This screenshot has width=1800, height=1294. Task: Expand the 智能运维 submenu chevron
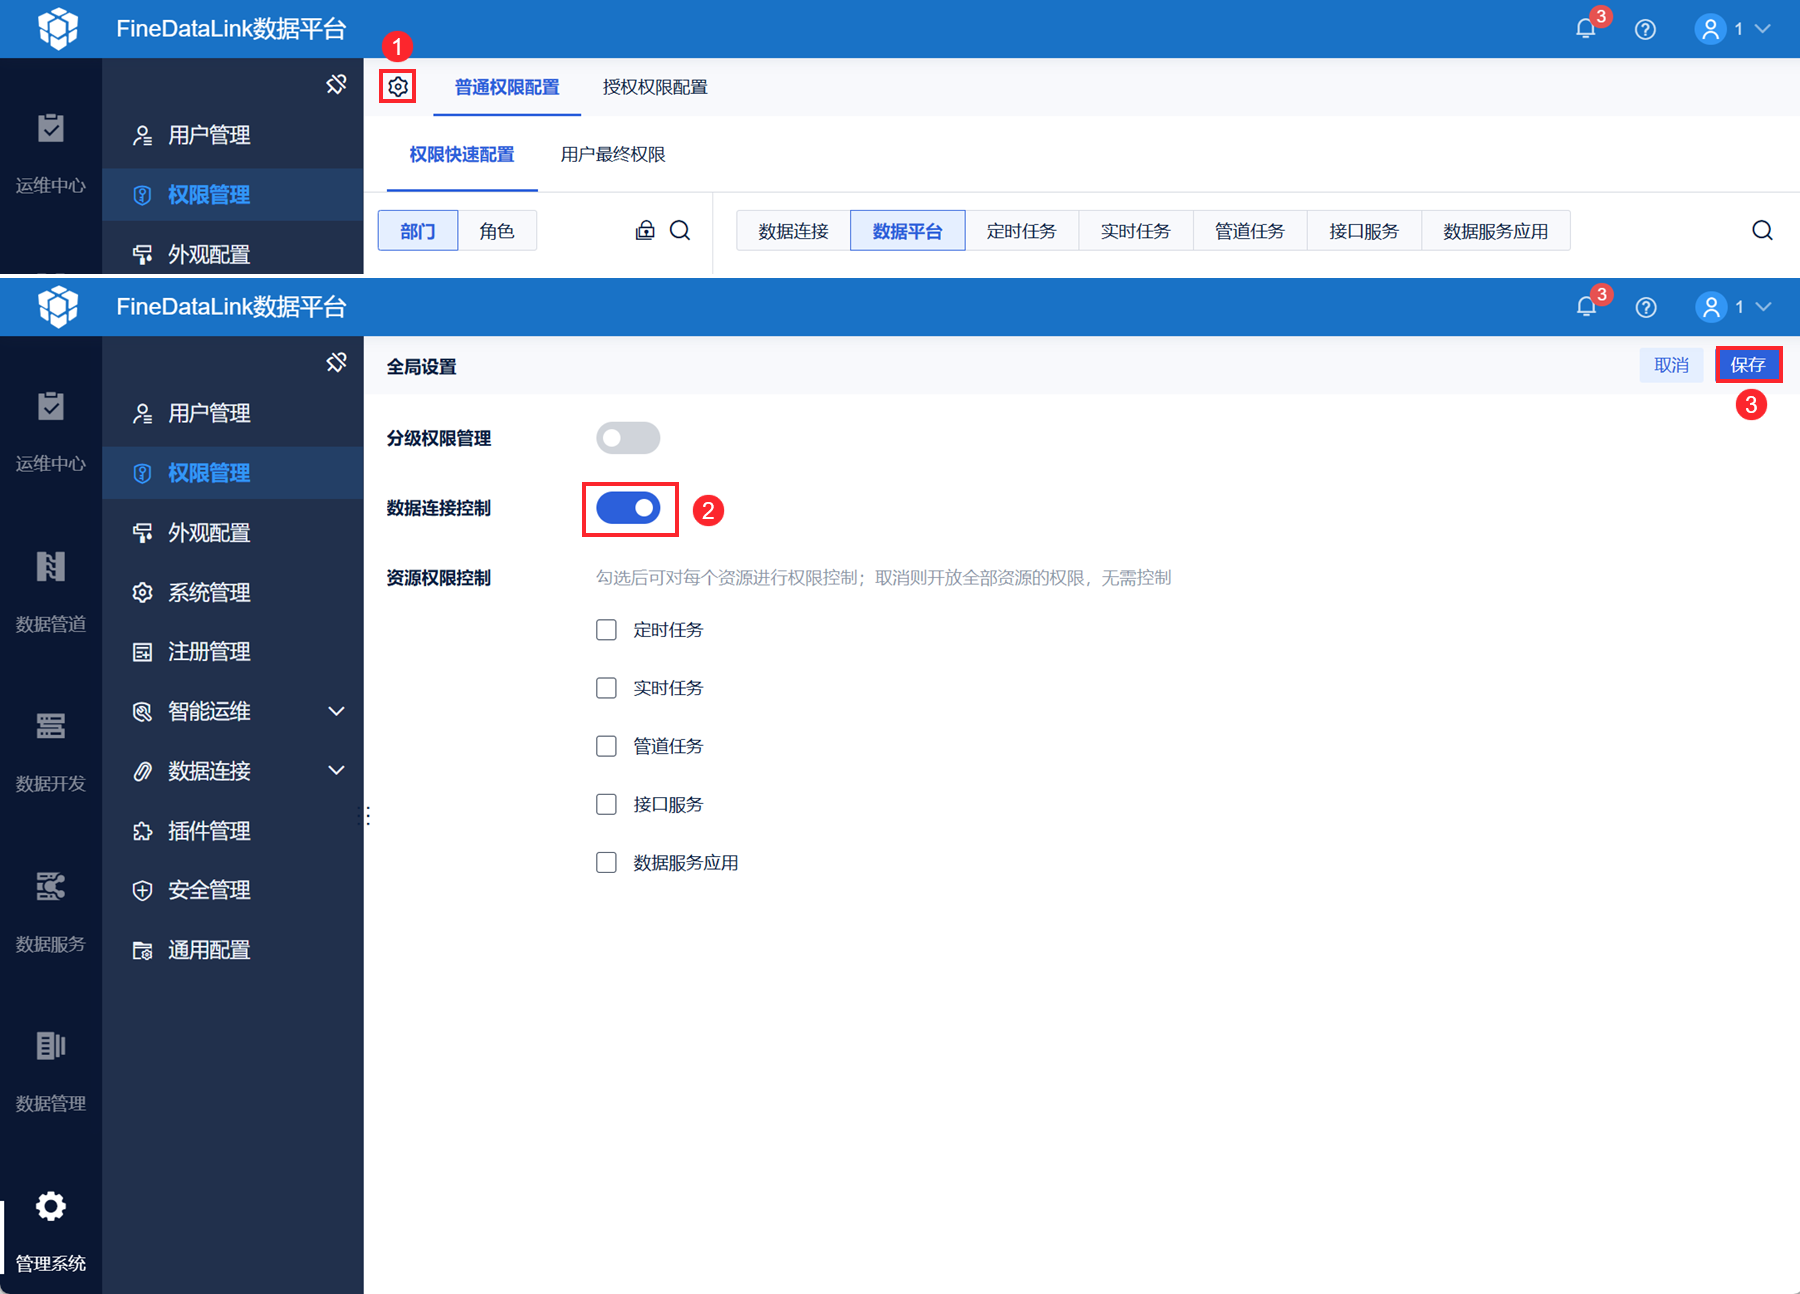click(x=337, y=711)
